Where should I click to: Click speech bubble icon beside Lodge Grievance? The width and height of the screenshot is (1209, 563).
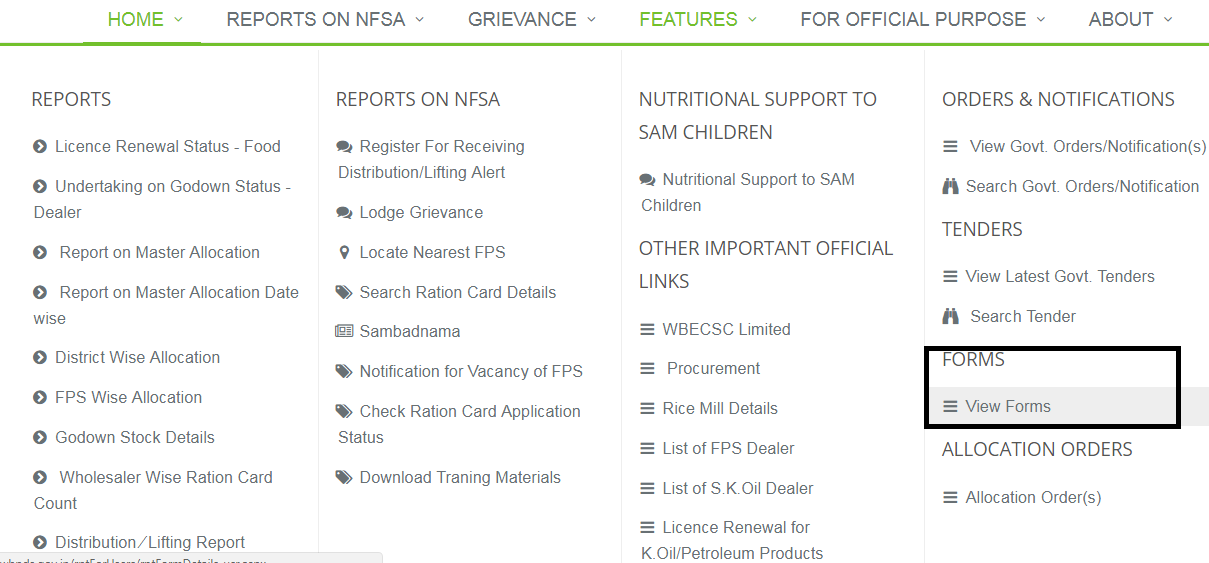[x=345, y=213]
